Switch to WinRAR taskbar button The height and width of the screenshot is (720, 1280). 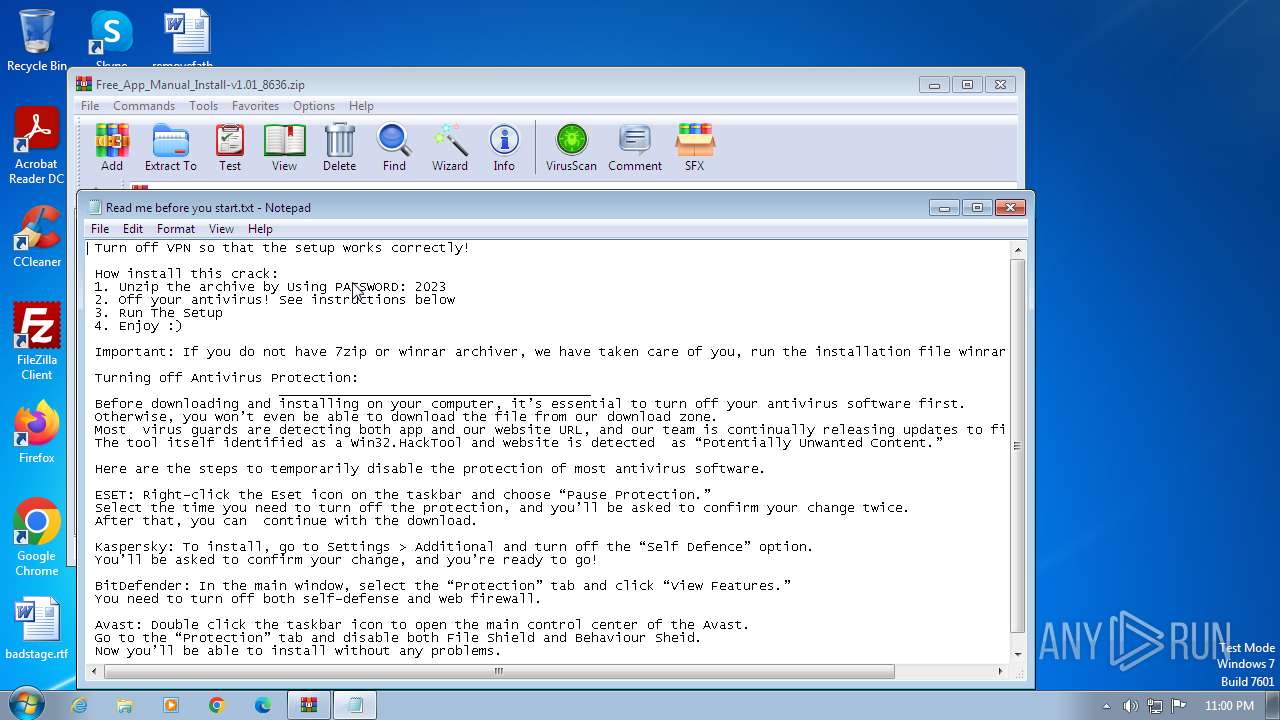coord(309,705)
